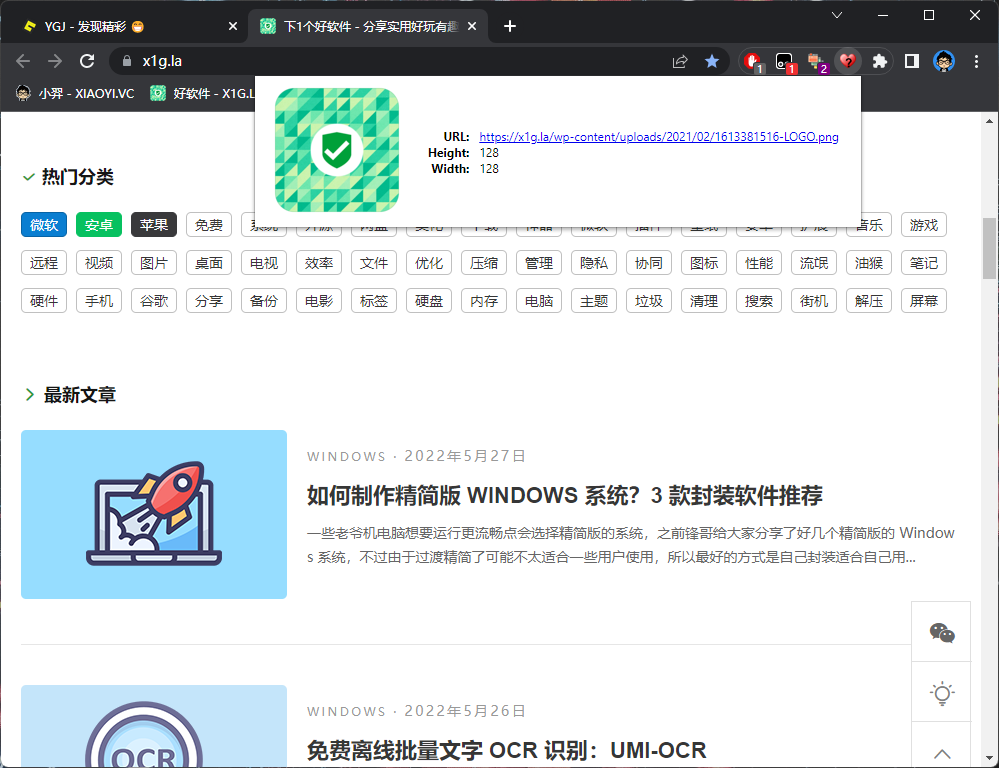The image size is (999, 768).
Task: Click the bookmark star in the address bar
Action: pyautogui.click(x=712, y=61)
